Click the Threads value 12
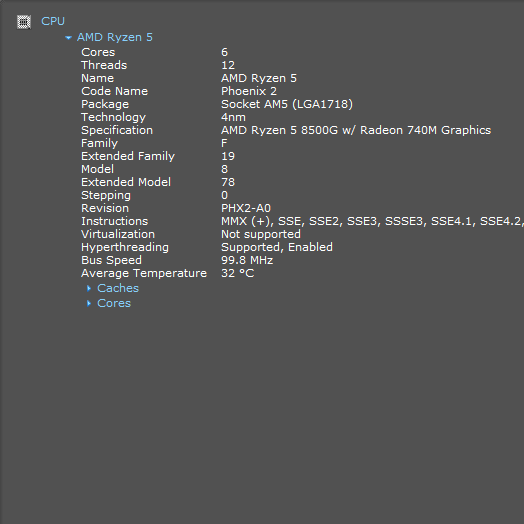This screenshot has width=524, height=524. coord(228,65)
